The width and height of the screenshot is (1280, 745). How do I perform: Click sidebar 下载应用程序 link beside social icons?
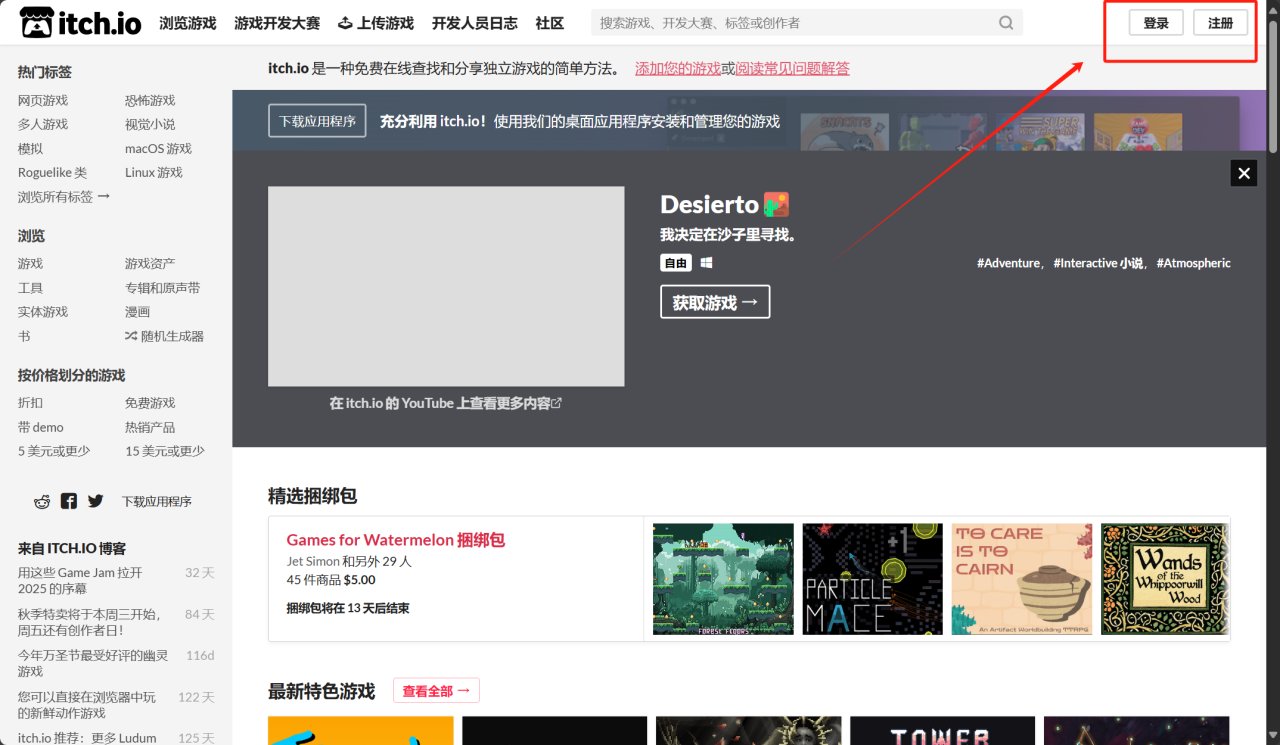(157, 501)
